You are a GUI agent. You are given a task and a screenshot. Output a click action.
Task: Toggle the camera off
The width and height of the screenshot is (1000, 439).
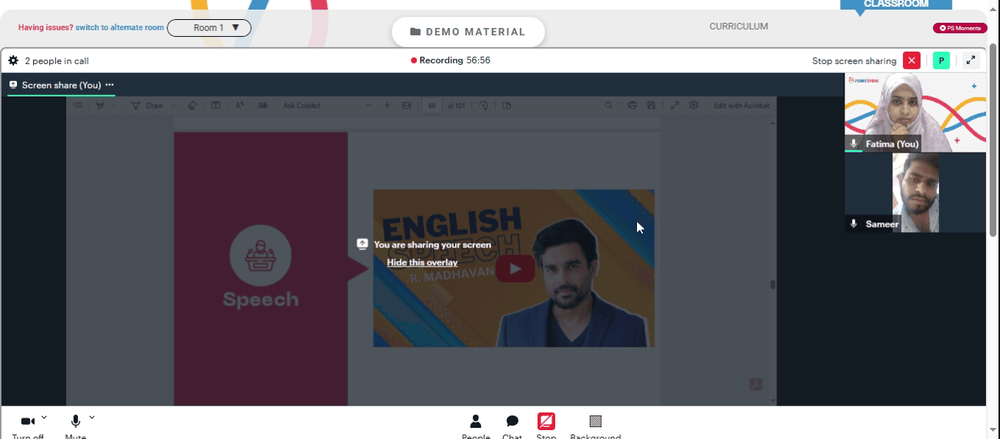27,421
